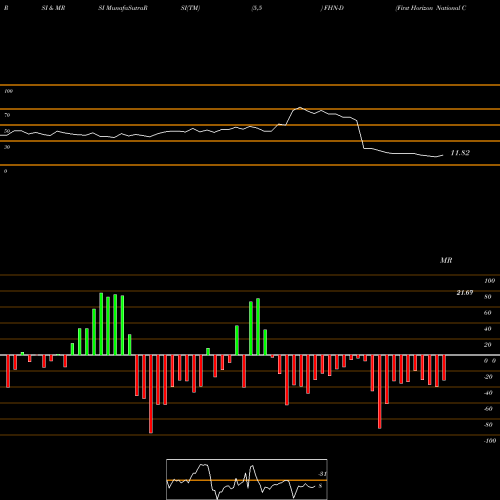Click the "20" label on the MR axis
500x500 pixels.
(487, 345)
